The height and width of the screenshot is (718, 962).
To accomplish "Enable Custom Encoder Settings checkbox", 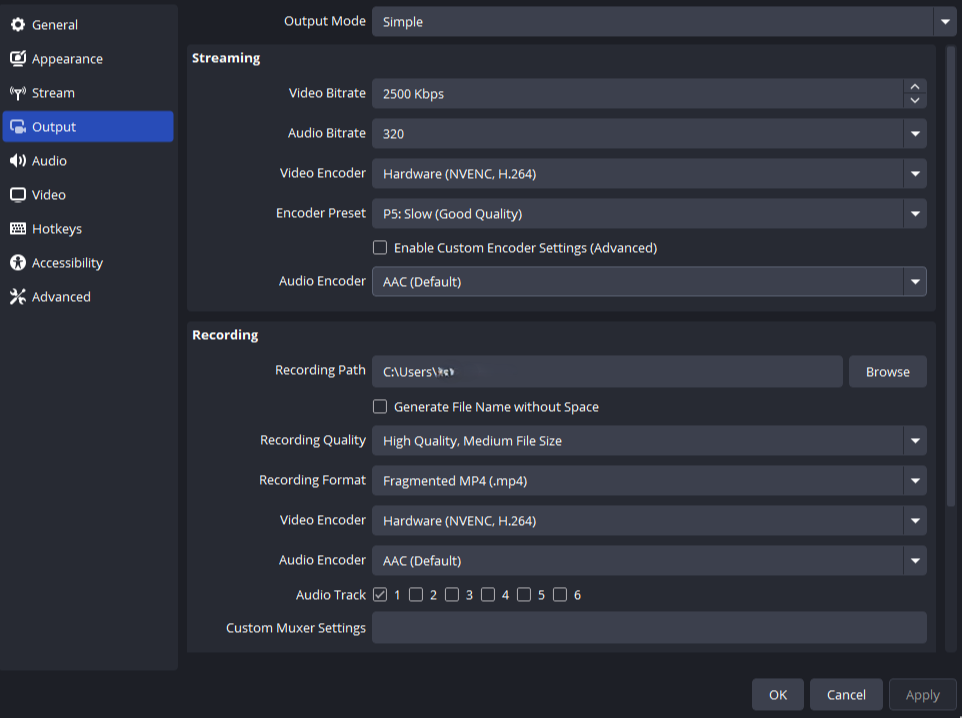I will (x=380, y=248).
